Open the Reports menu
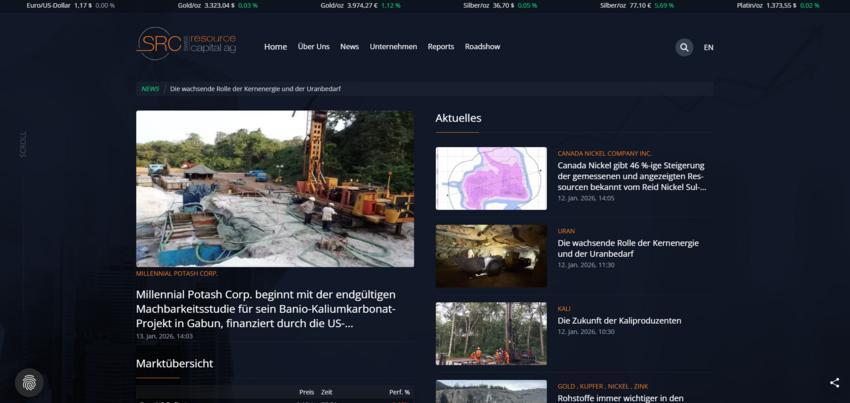 (440, 47)
